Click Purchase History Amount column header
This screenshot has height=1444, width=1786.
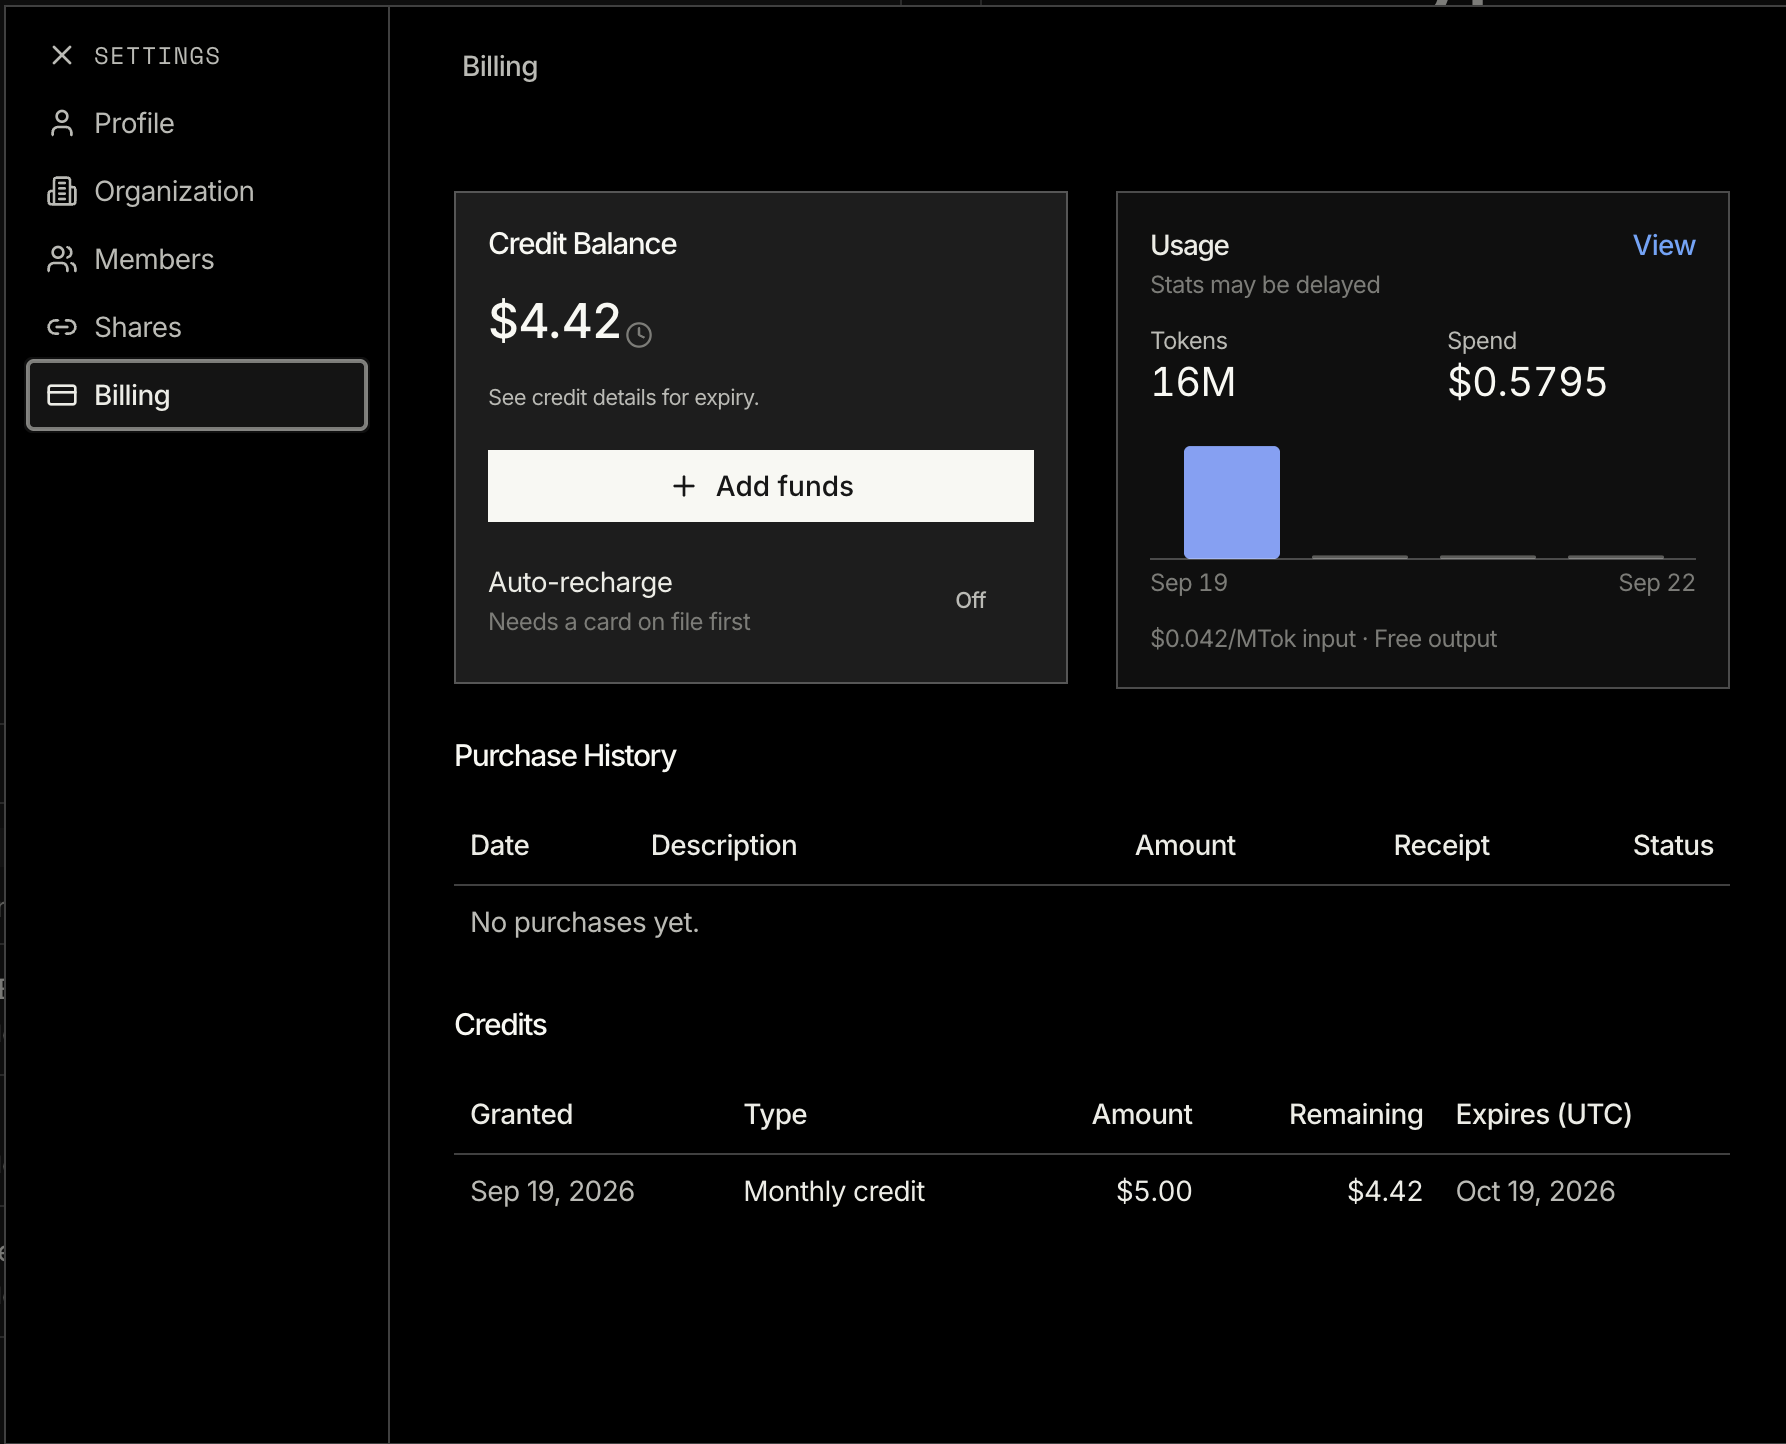[1185, 845]
